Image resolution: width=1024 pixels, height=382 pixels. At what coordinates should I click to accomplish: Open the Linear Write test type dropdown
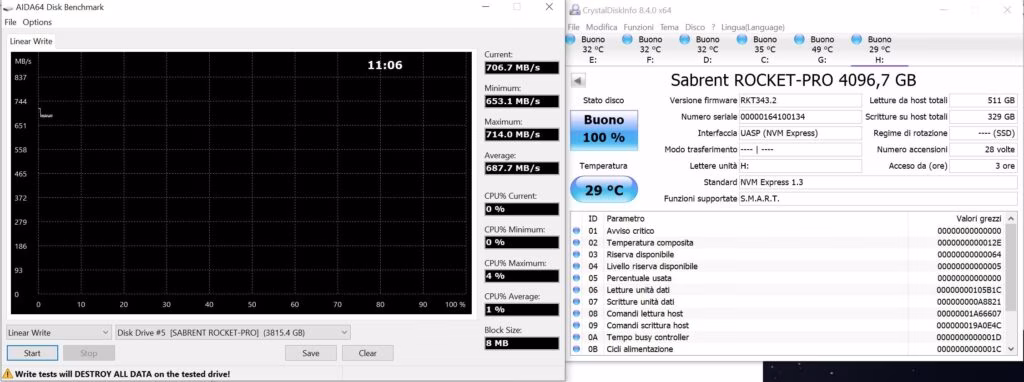point(59,332)
